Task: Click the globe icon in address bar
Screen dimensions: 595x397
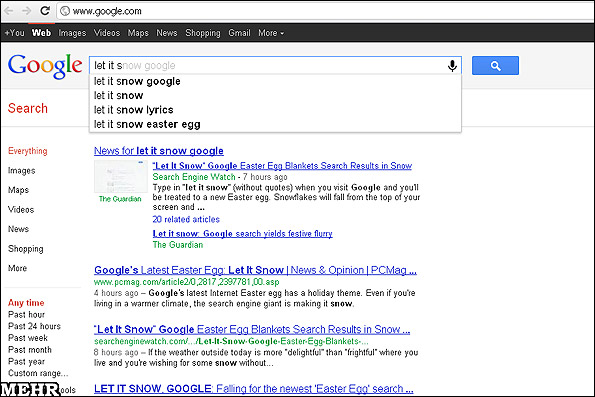Action: 65,11
